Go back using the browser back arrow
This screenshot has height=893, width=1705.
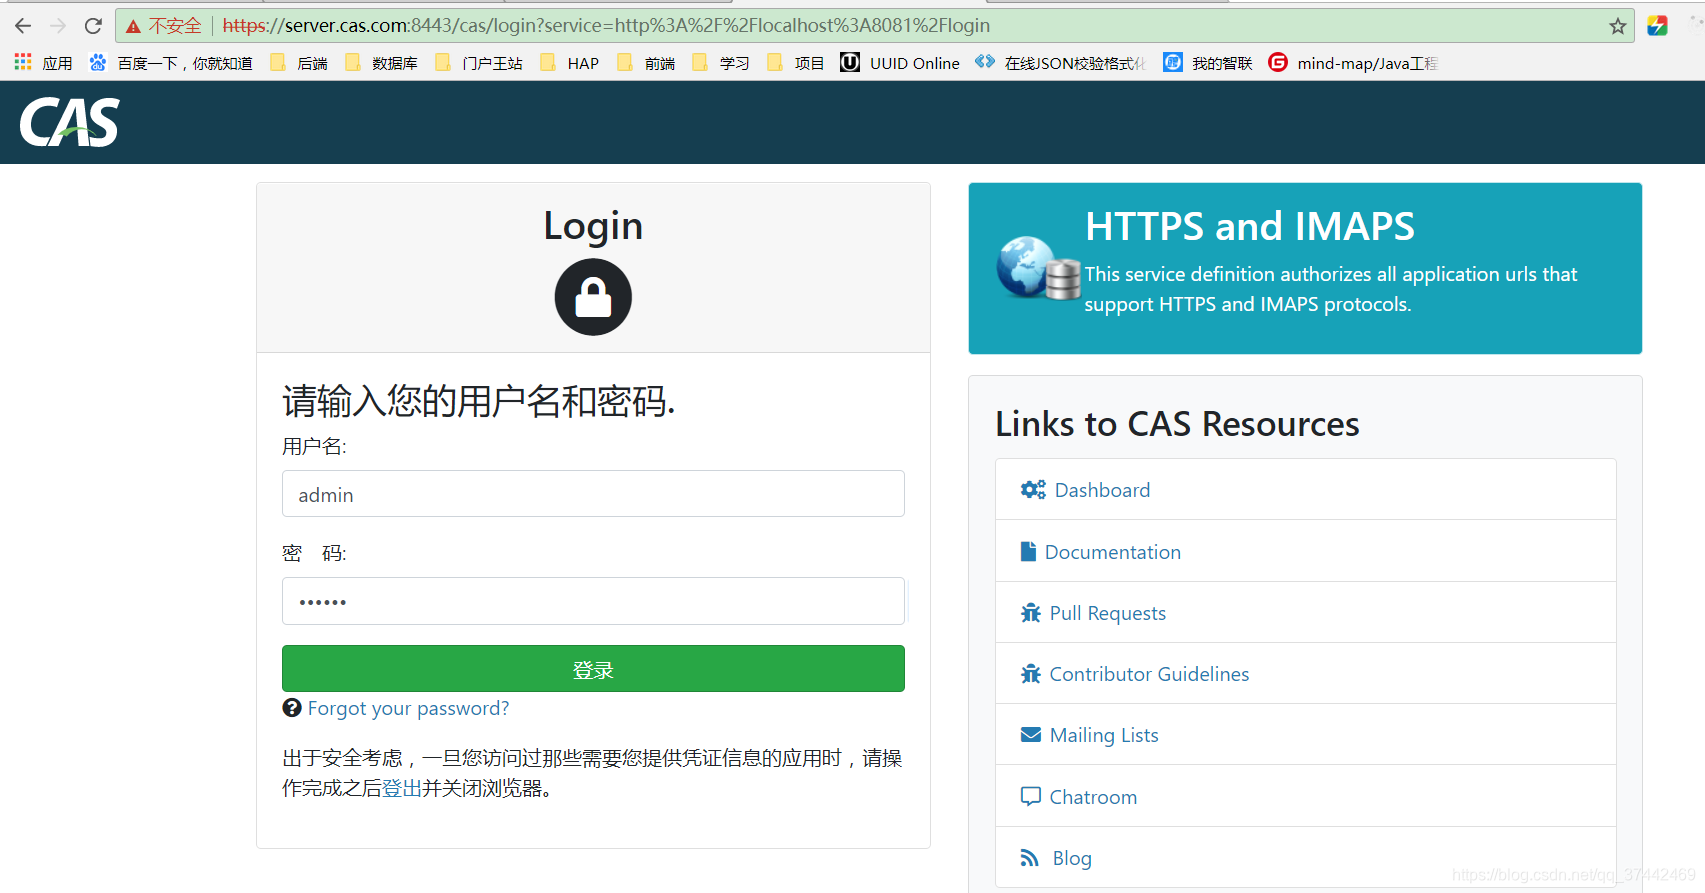pyautogui.click(x=23, y=26)
